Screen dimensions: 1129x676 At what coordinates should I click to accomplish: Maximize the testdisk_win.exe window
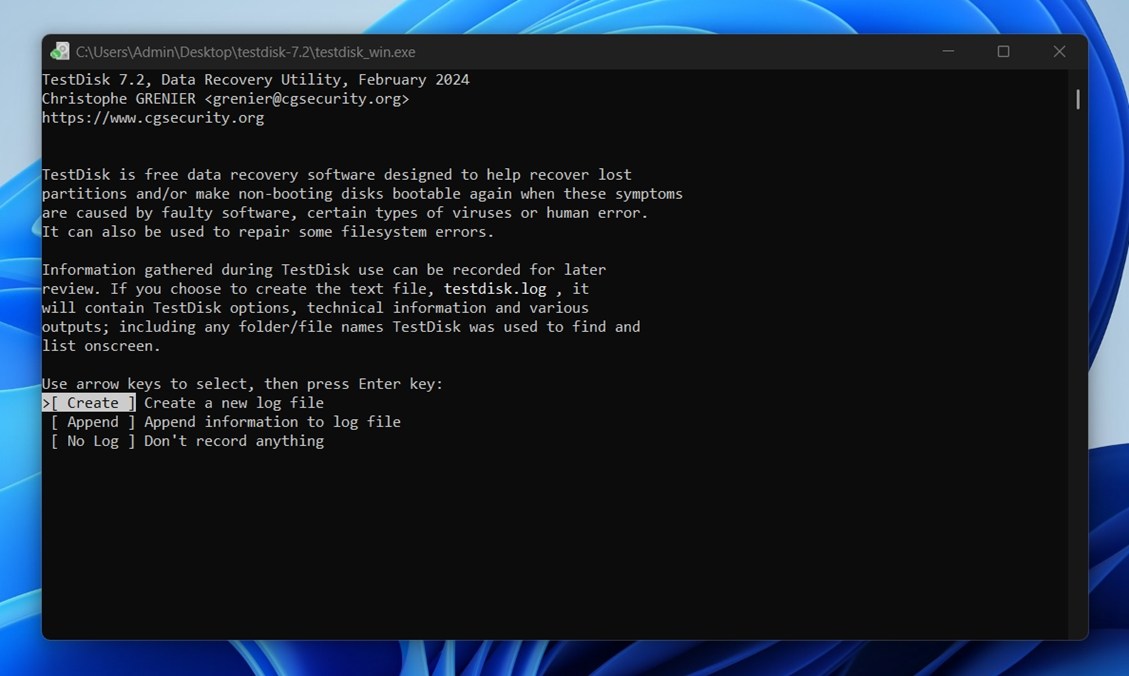point(1003,52)
